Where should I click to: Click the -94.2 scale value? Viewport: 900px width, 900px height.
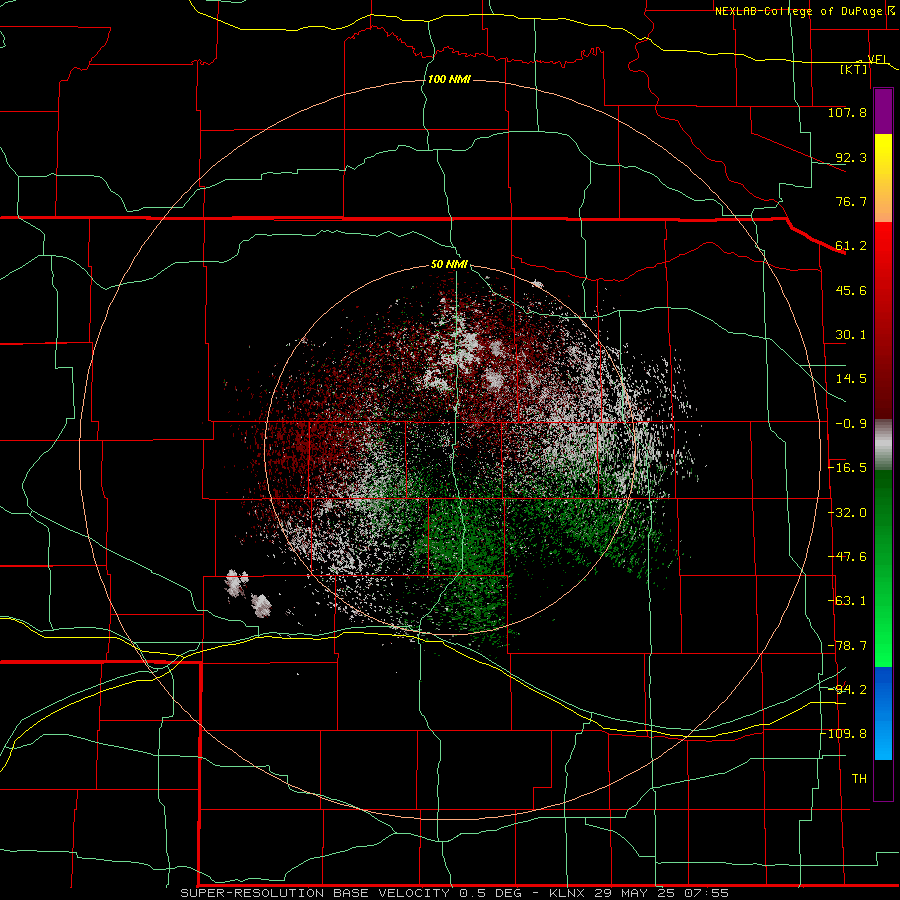click(847, 690)
